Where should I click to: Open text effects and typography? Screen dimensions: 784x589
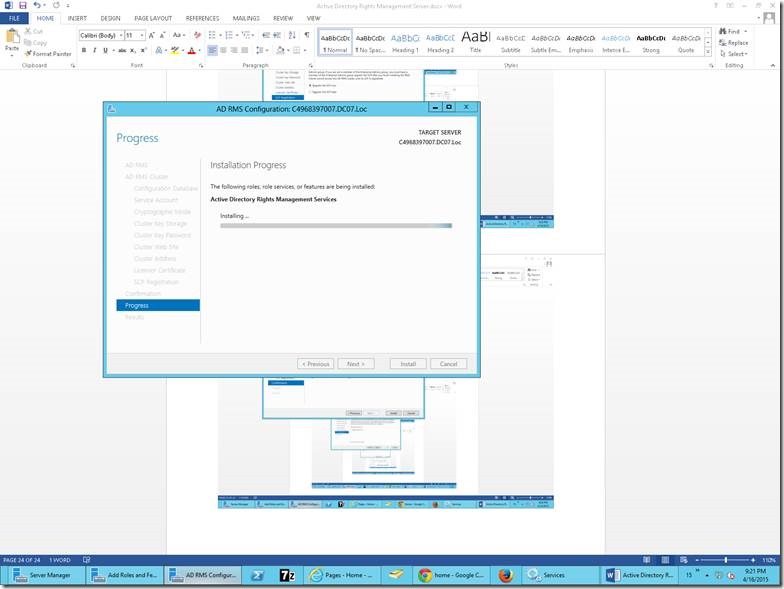[x=158, y=50]
